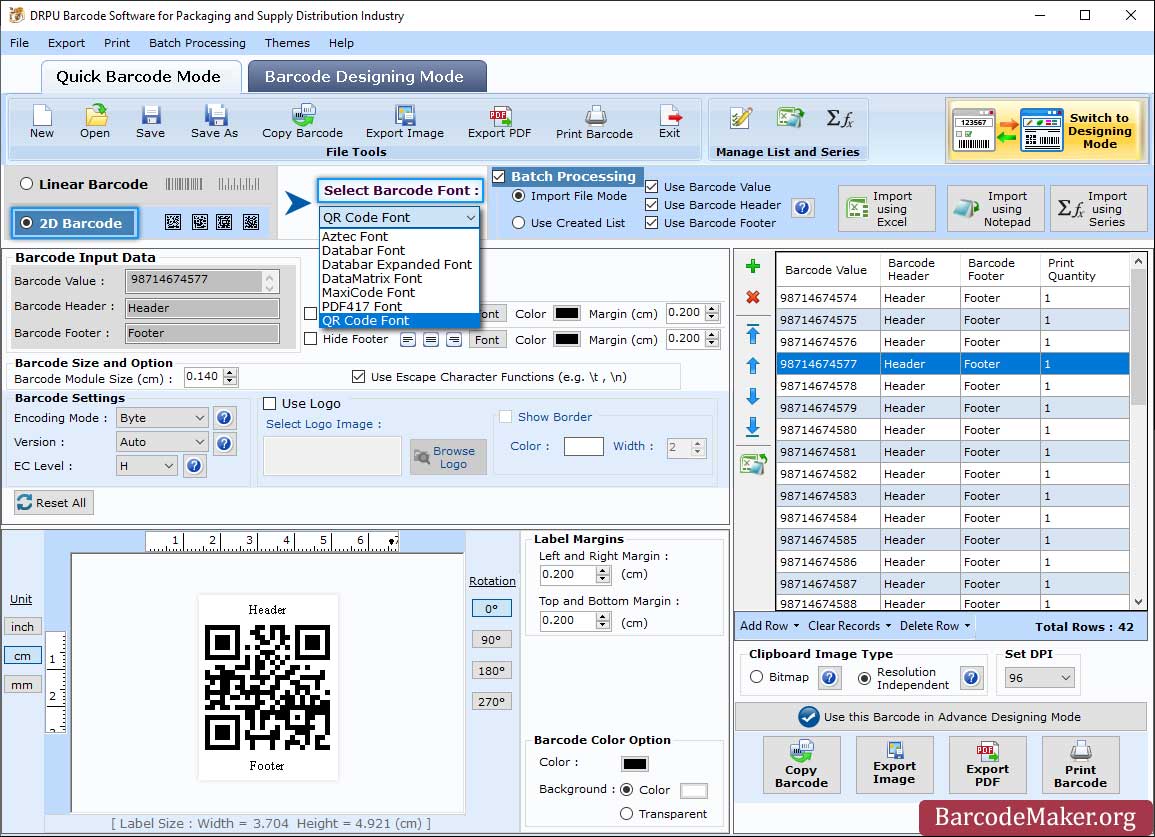Click the Save As toolbar icon
This screenshot has width=1155, height=837.
coord(214,122)
